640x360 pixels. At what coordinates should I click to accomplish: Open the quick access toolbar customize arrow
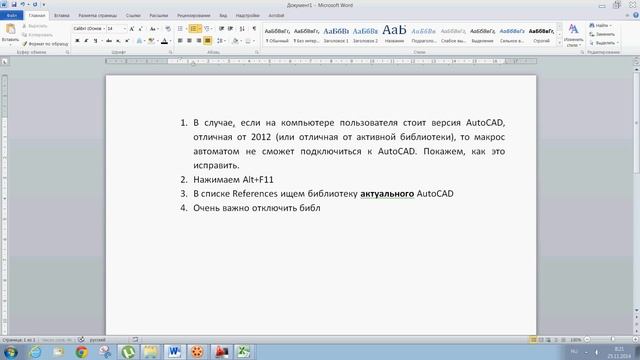tap(44, 4)
